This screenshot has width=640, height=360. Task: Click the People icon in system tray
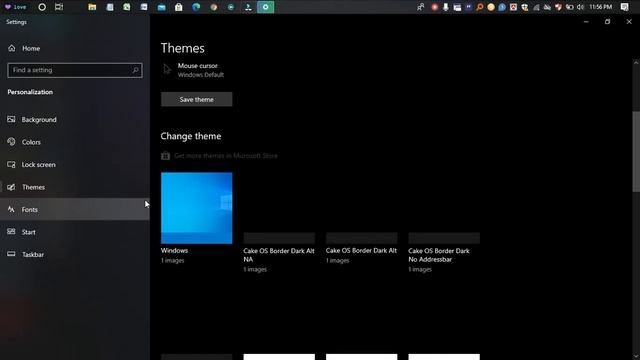421,7
